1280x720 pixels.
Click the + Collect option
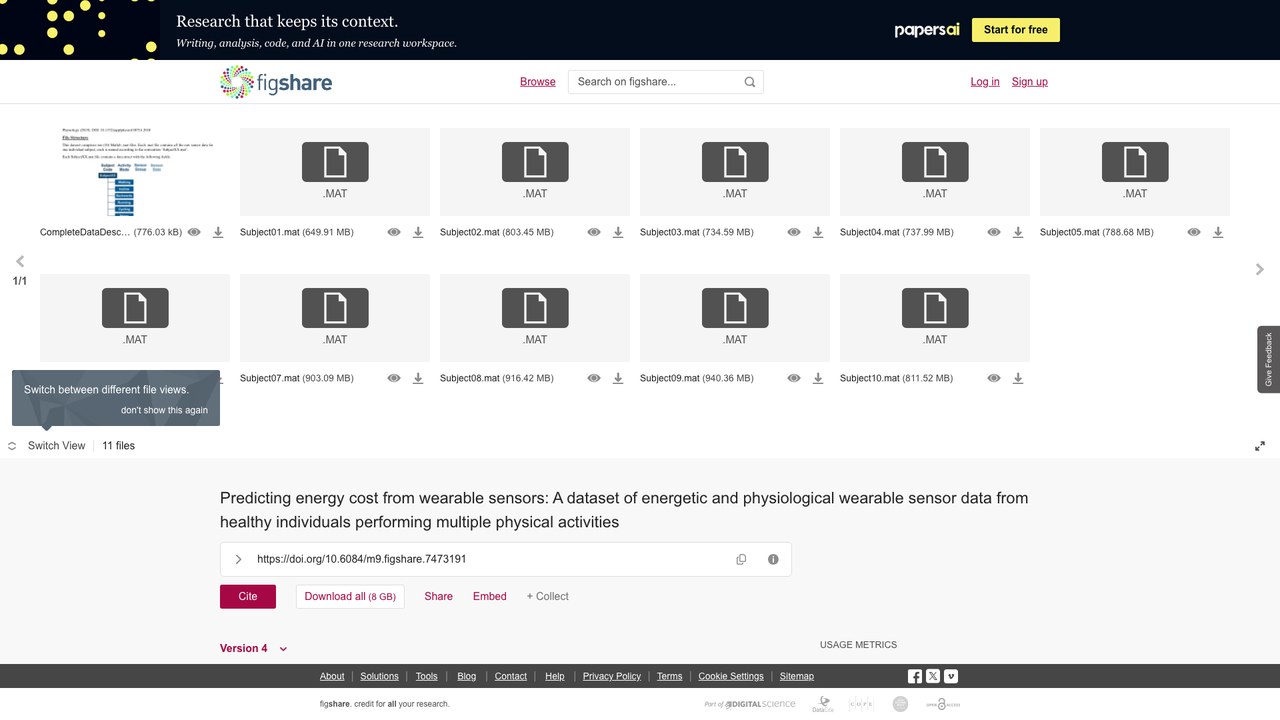547,596
